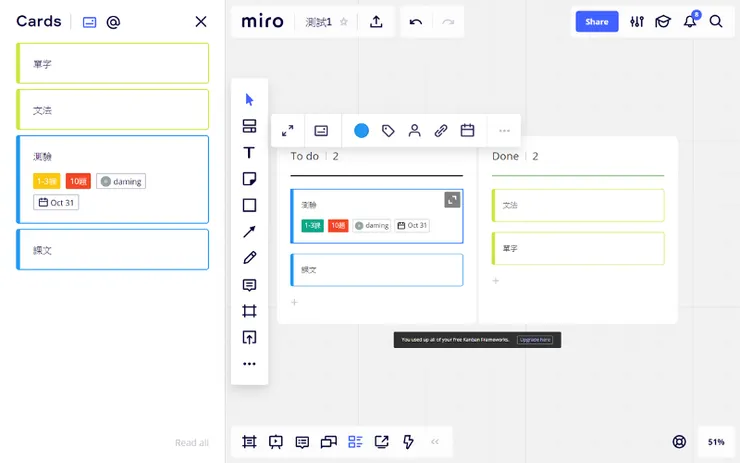Open 文法 card in Cards panel
Screen dimensions: 740x463
(x=112, y=109)
